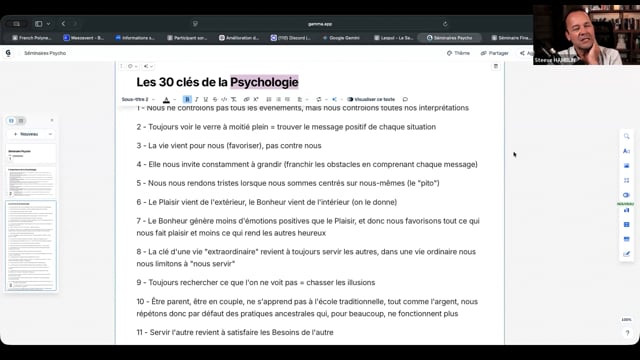Click the highlighted word Psychologie in title
This screenshot has height=360, width=640.
tap(264, 82)
